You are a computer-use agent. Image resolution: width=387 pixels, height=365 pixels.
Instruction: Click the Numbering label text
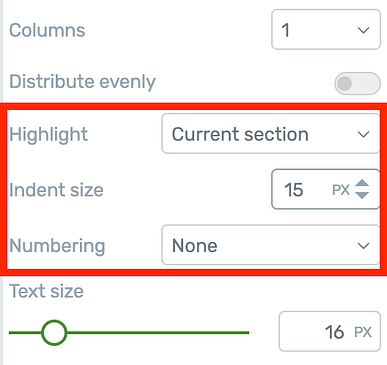point(57,246)
